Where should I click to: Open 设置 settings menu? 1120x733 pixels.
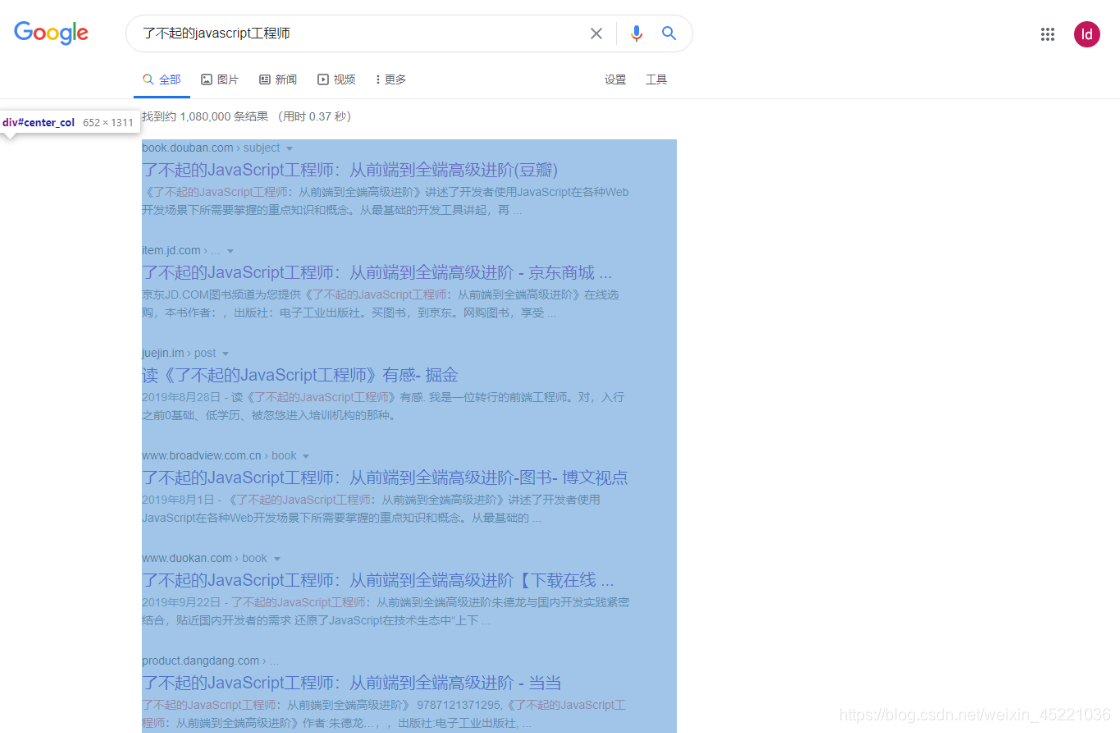(x=614, y=79)
